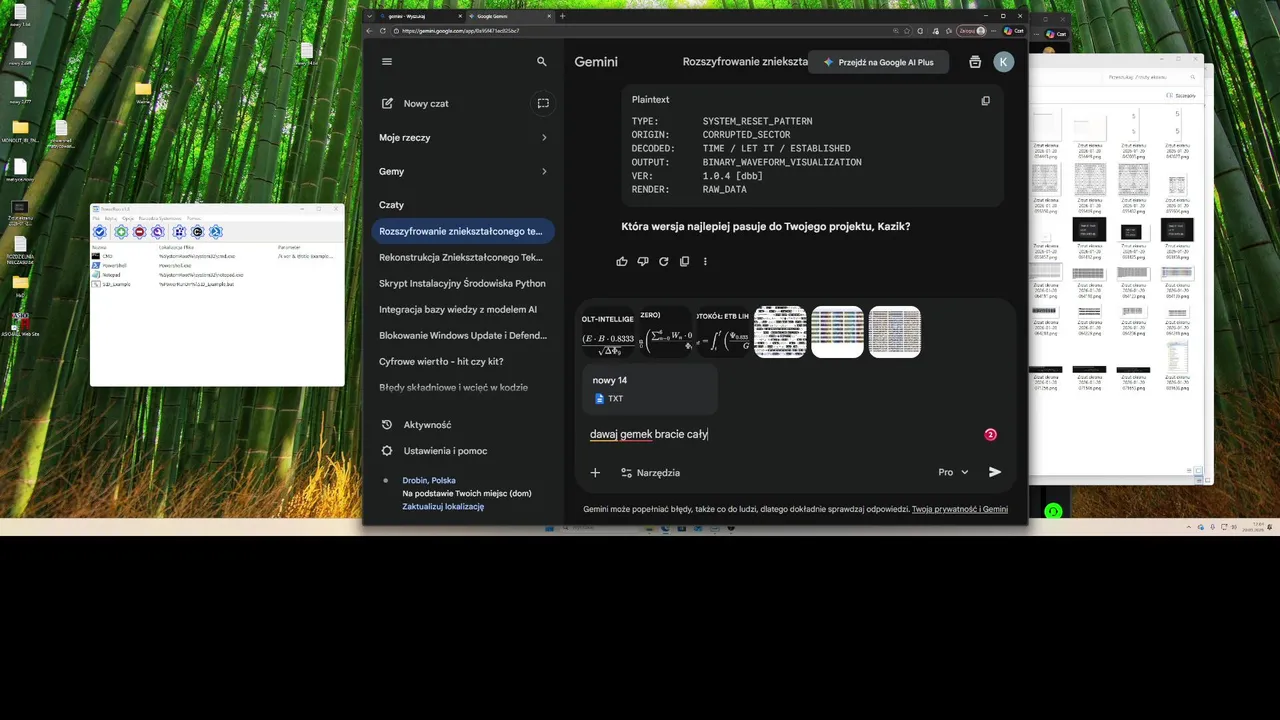Click the temporary chat dashed-square icon
The width and height of the screenshot is (1280, 720).
[543, 103]
